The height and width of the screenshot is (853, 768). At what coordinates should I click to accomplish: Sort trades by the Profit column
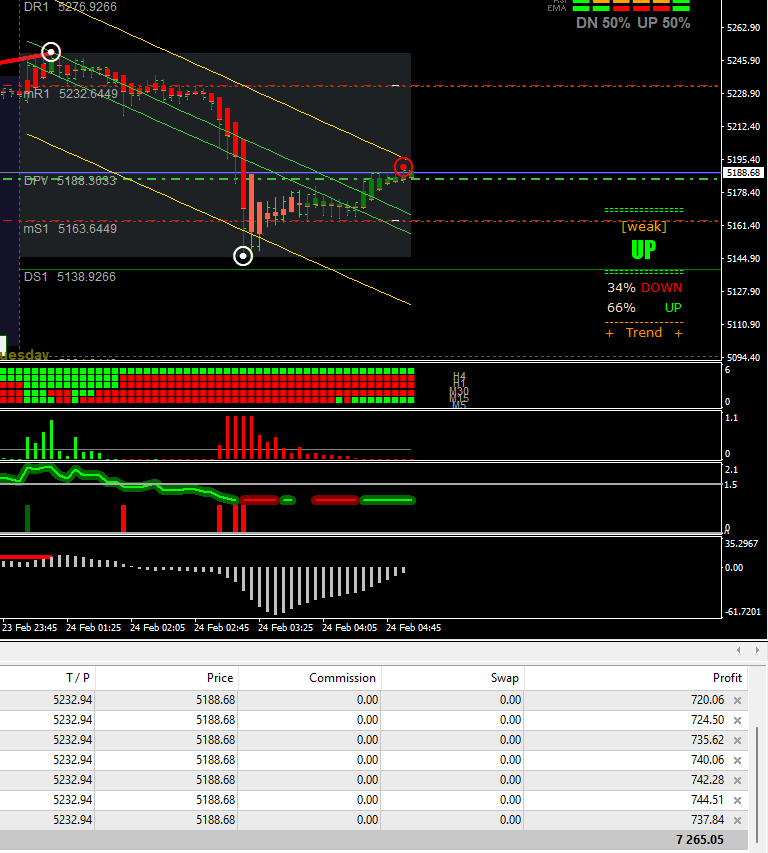click(x=727, y=678)
